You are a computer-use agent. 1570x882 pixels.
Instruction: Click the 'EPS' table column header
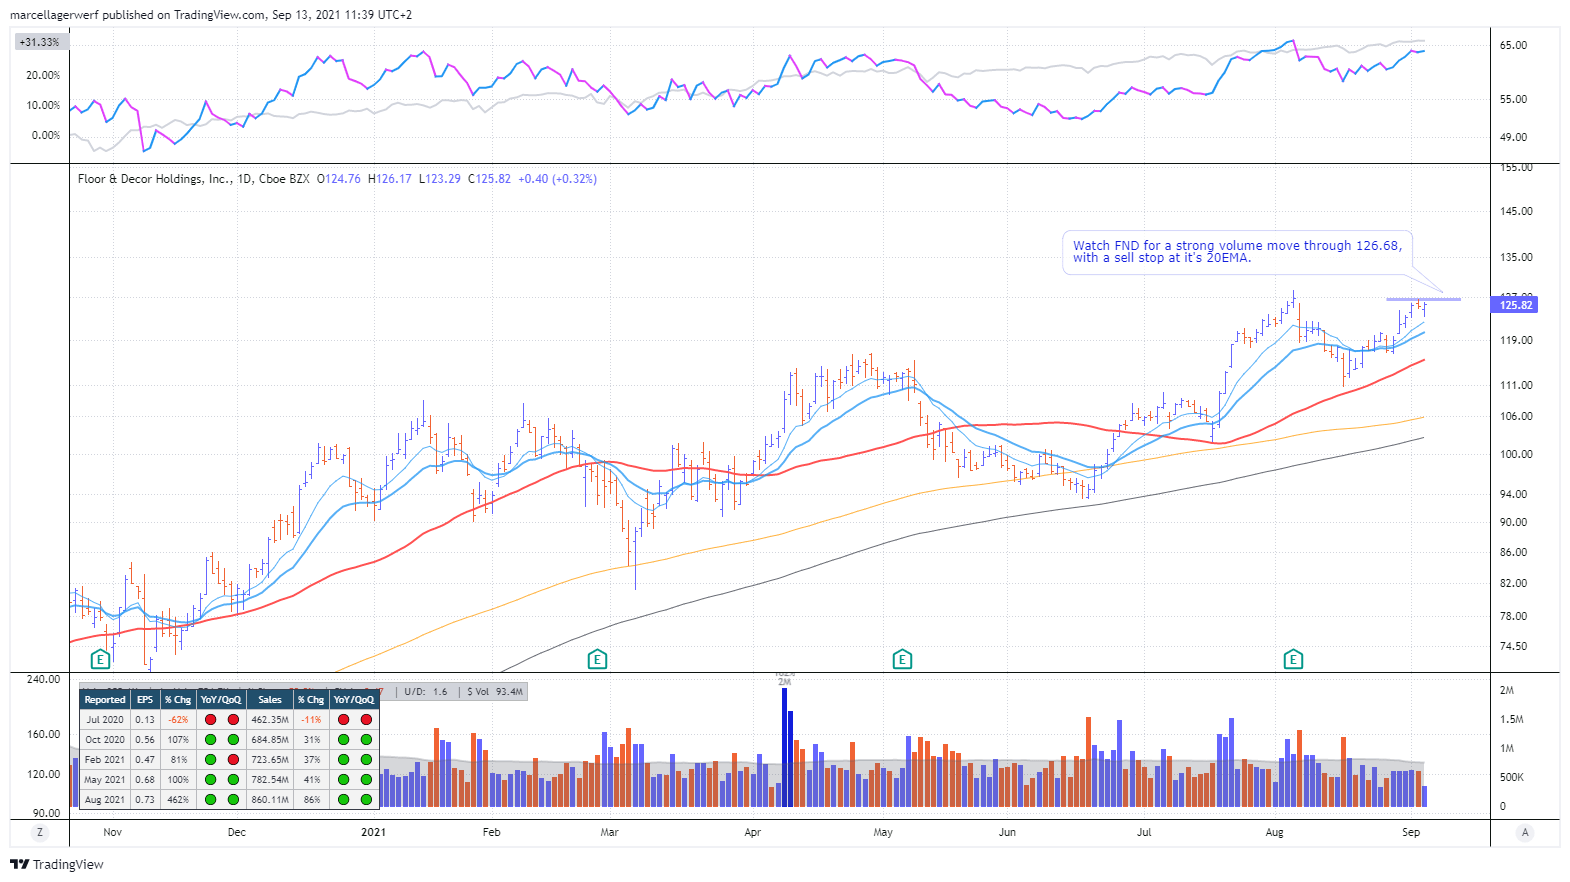click(x=145, y=699)
